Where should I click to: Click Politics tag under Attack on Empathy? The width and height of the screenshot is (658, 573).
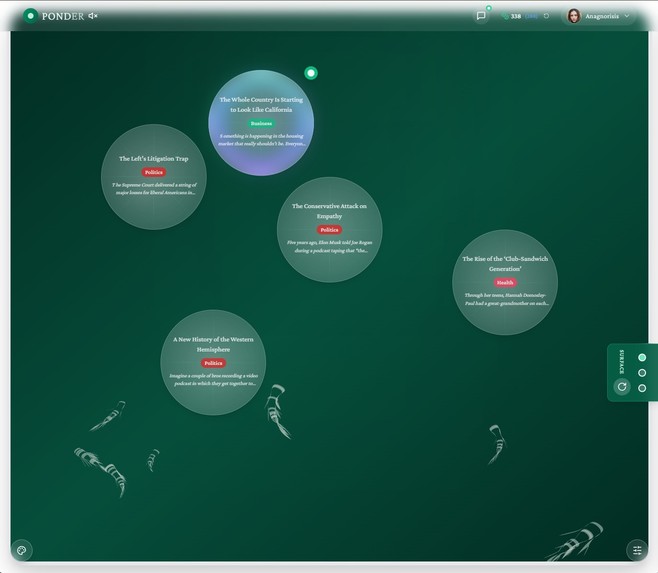pos(329,230)
